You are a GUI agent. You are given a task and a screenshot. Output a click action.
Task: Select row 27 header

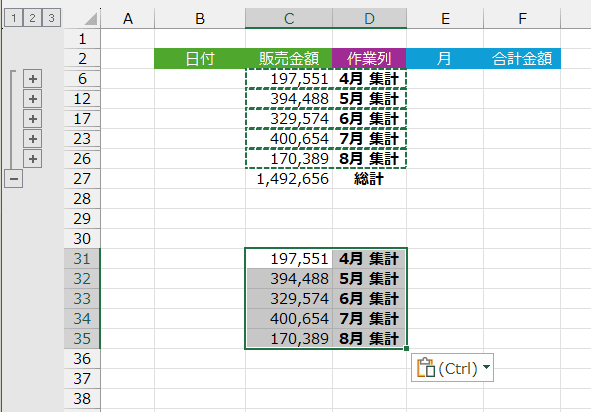(82, 179)
